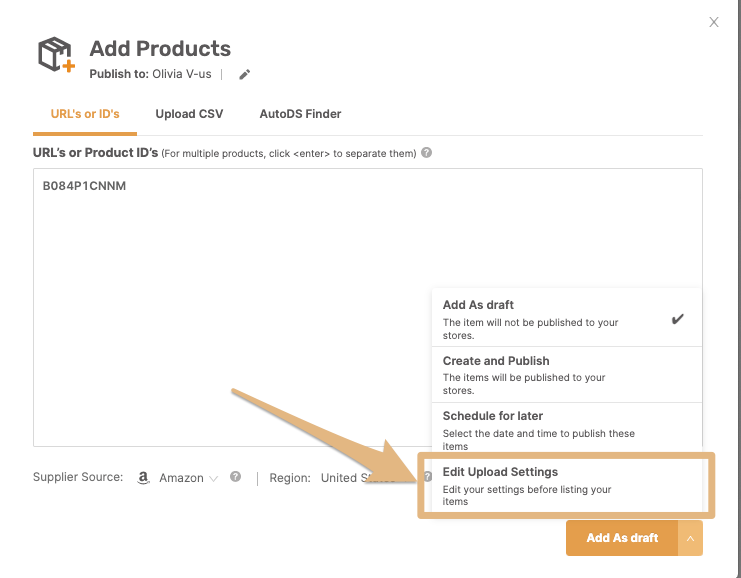The height and width of the screenshot is (578, 741).
Task: Click the Add Products box icon
Action: 56,54
